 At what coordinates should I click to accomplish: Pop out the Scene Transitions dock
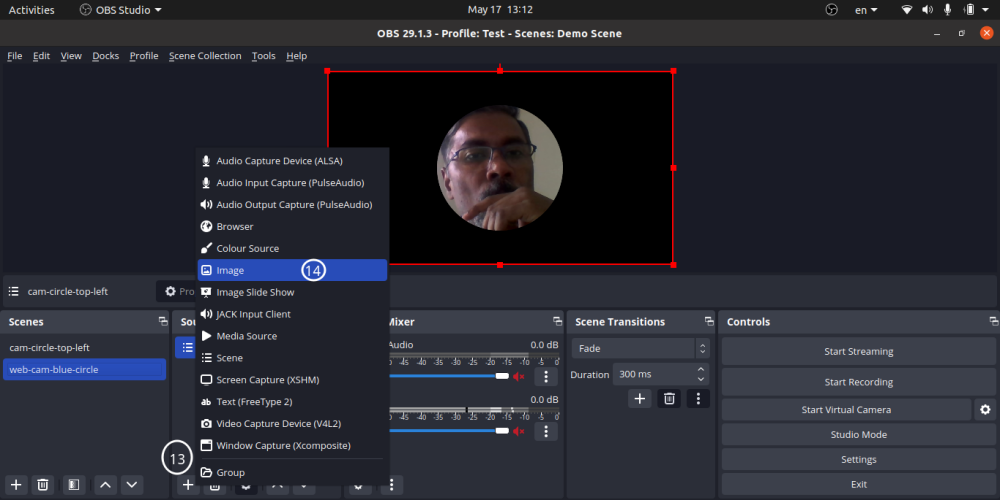pyautogui.click(x=709, y=321)
